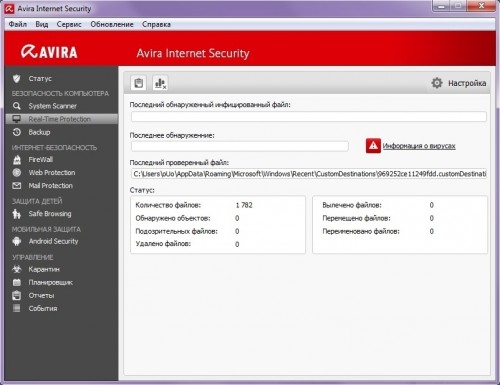The width and height of the screenshot is (500, 385).
Task: Click the Обнаружено объектов label
Action: pos(173,218)
